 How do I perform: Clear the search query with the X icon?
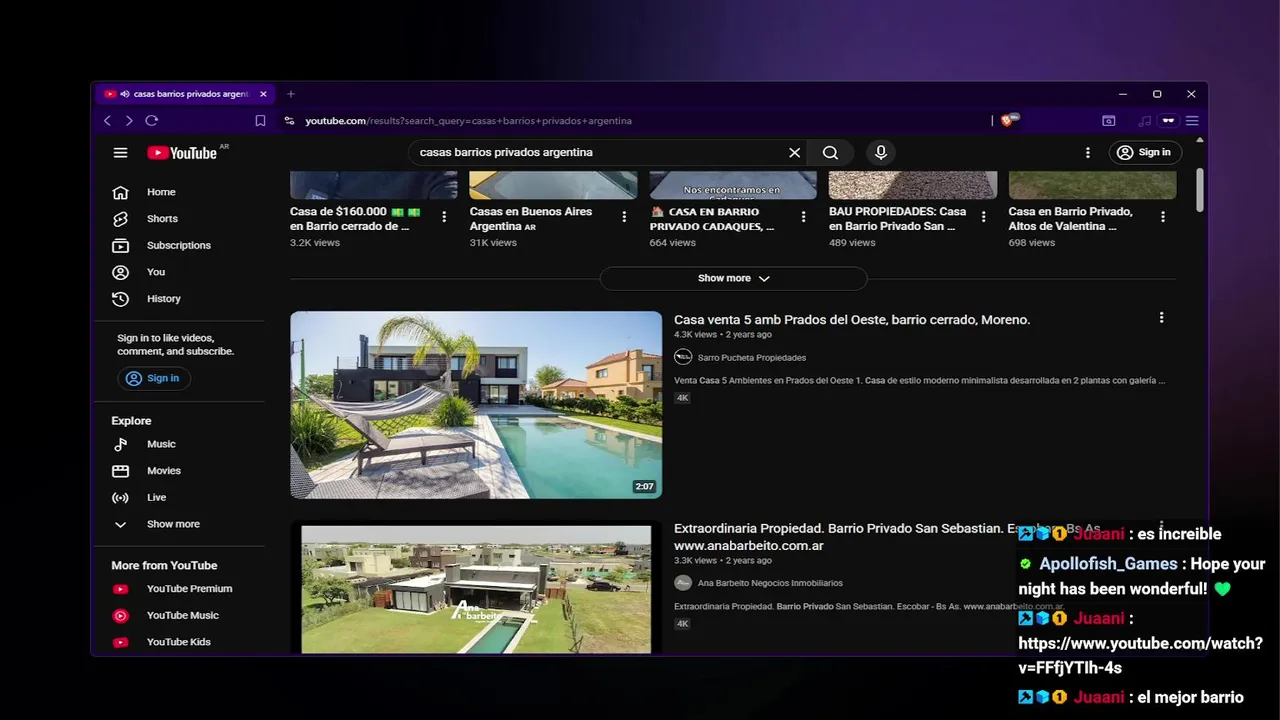(794, 153)
